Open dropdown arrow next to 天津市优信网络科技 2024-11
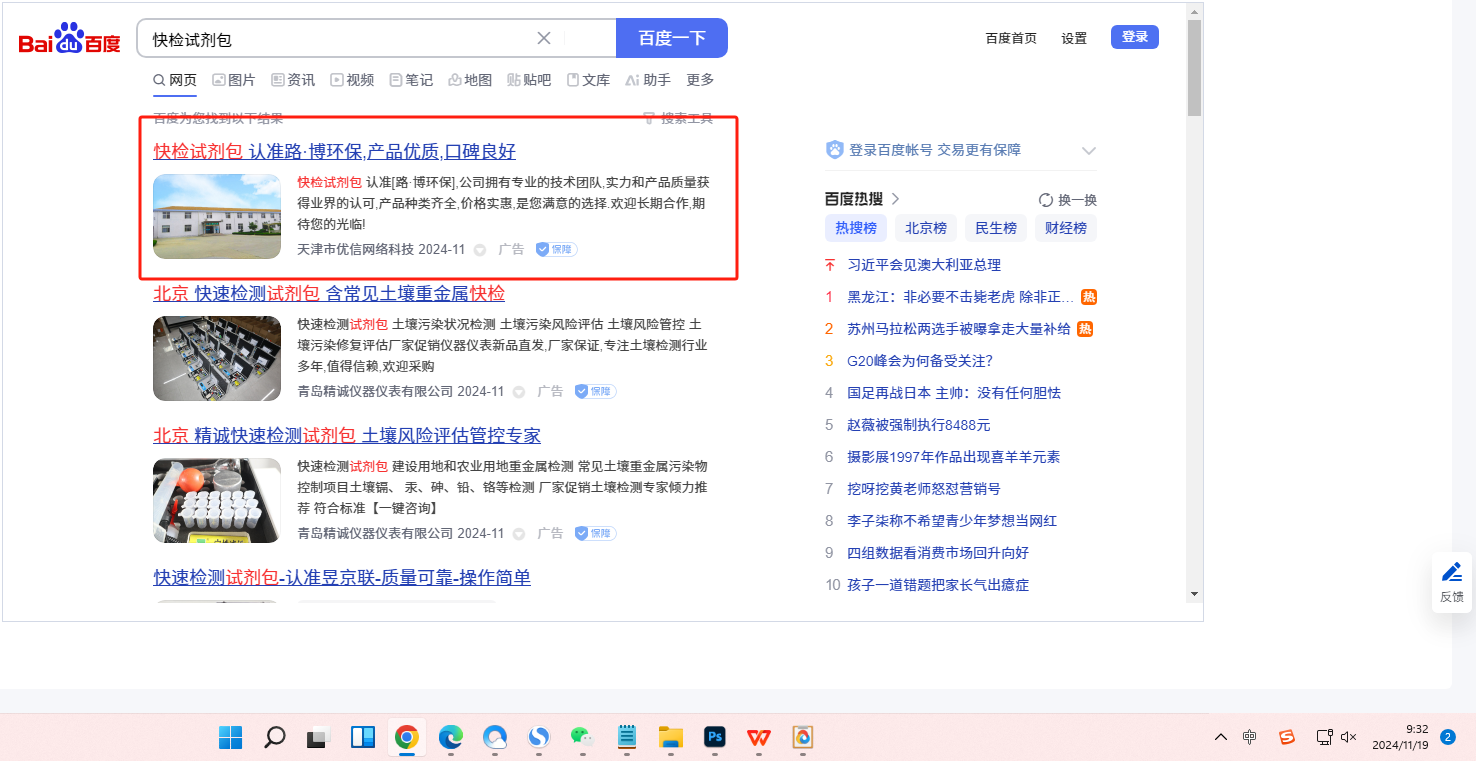 [480, 249]
